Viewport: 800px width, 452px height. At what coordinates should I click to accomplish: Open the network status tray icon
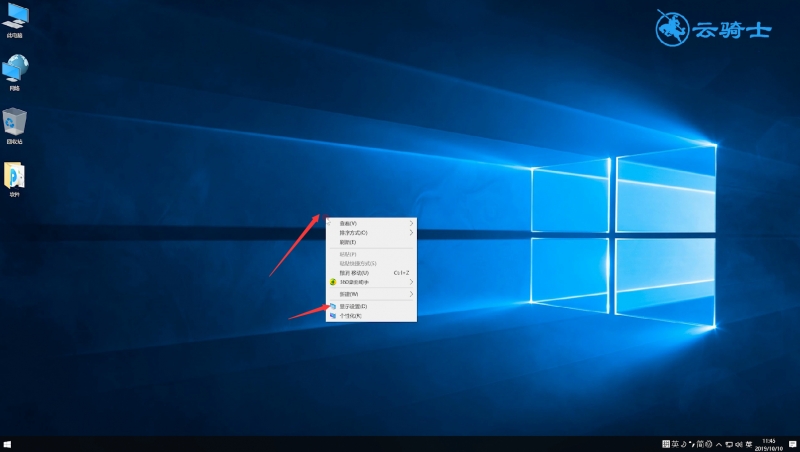pyautogui.click(x=730, y=445)
